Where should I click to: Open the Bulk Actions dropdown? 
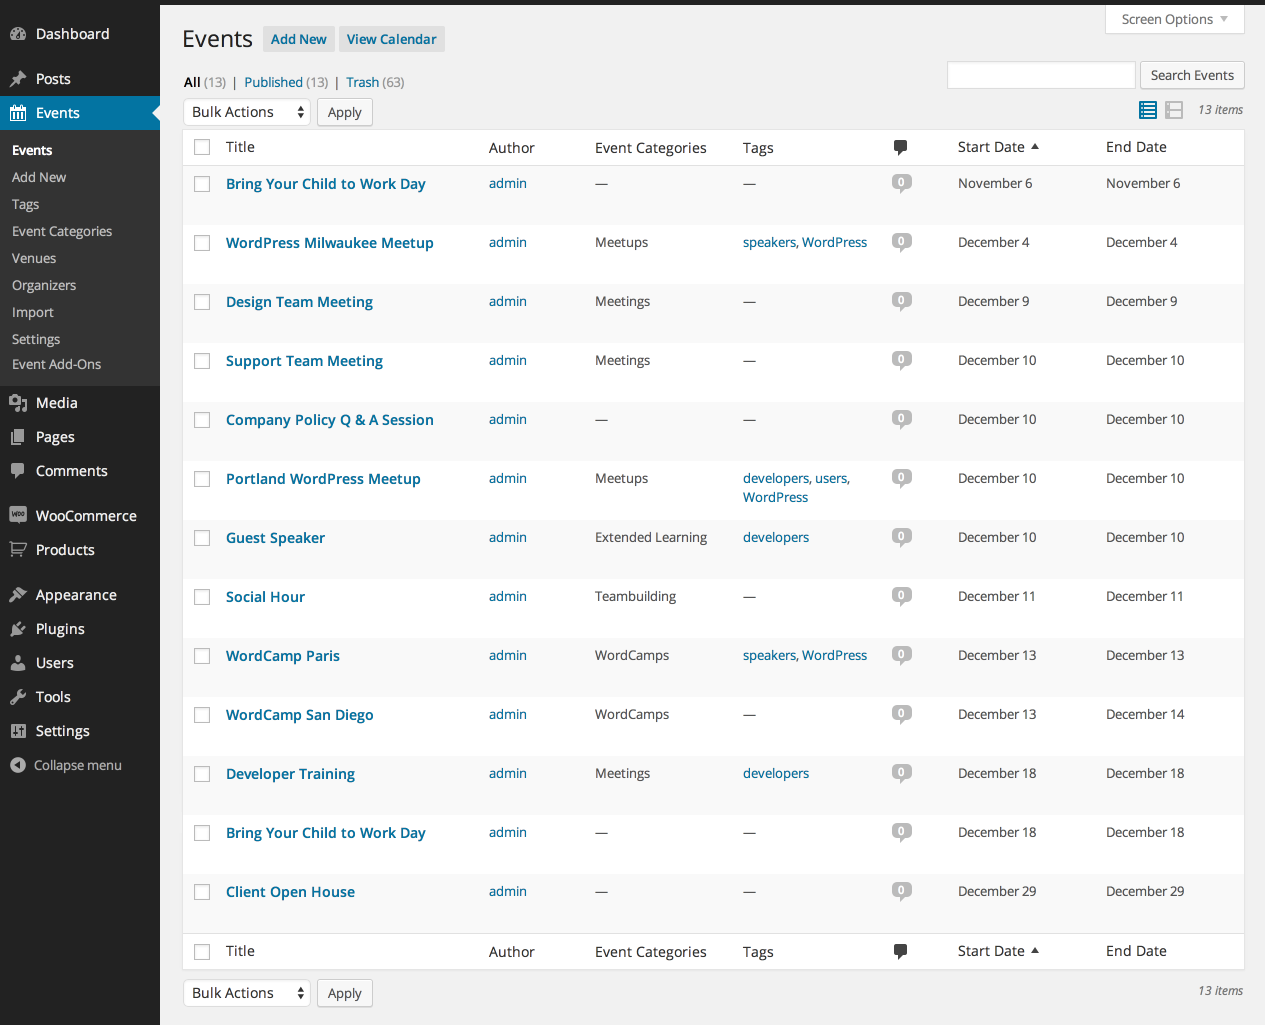[x=246, y=111]
